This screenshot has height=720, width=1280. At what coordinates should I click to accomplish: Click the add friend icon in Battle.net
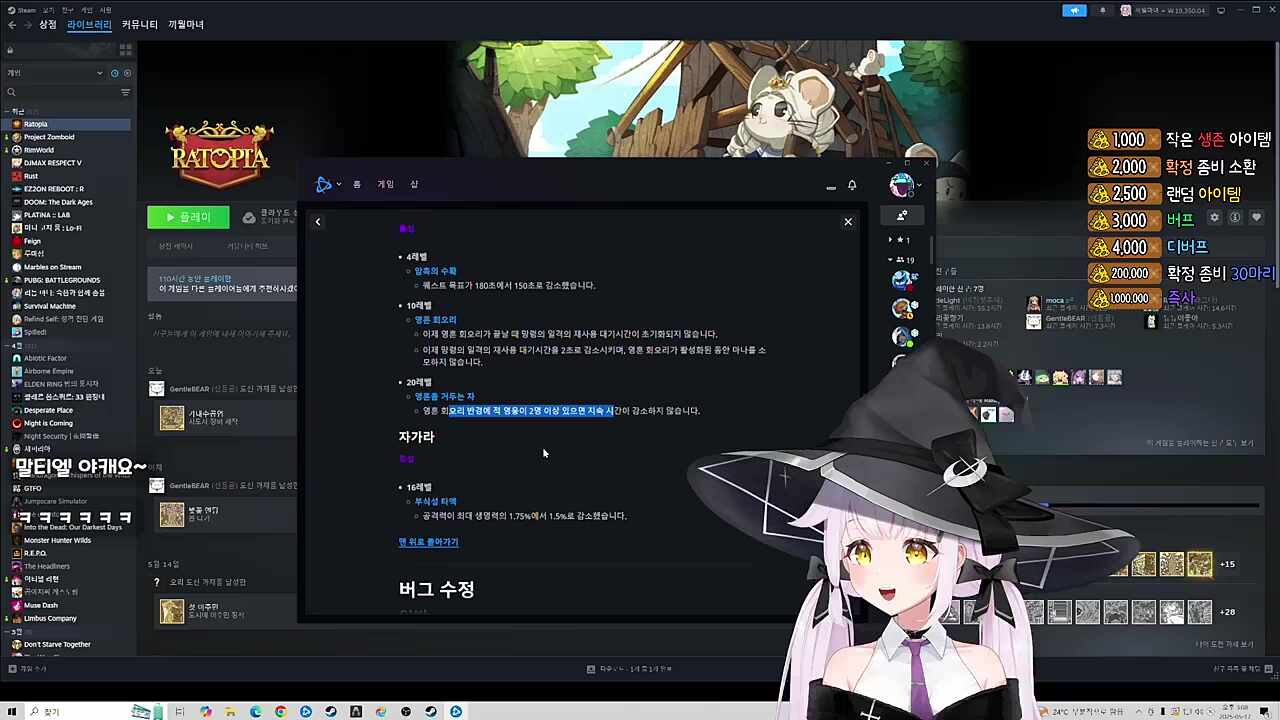[902, 215]
